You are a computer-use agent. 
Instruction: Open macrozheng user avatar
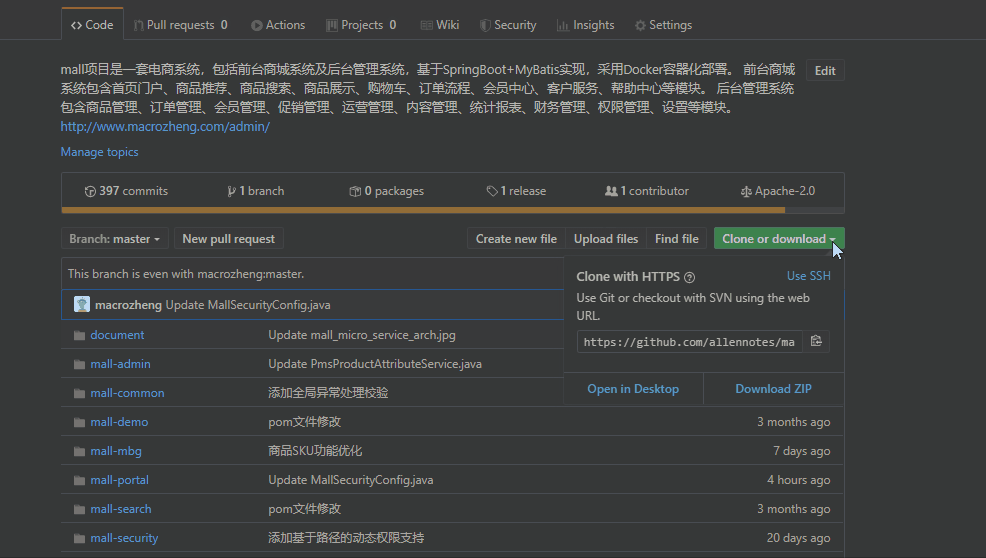82,304
